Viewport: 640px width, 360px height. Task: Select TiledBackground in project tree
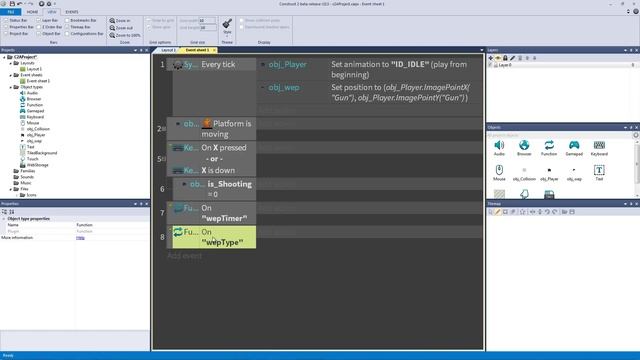click(42, 153)
